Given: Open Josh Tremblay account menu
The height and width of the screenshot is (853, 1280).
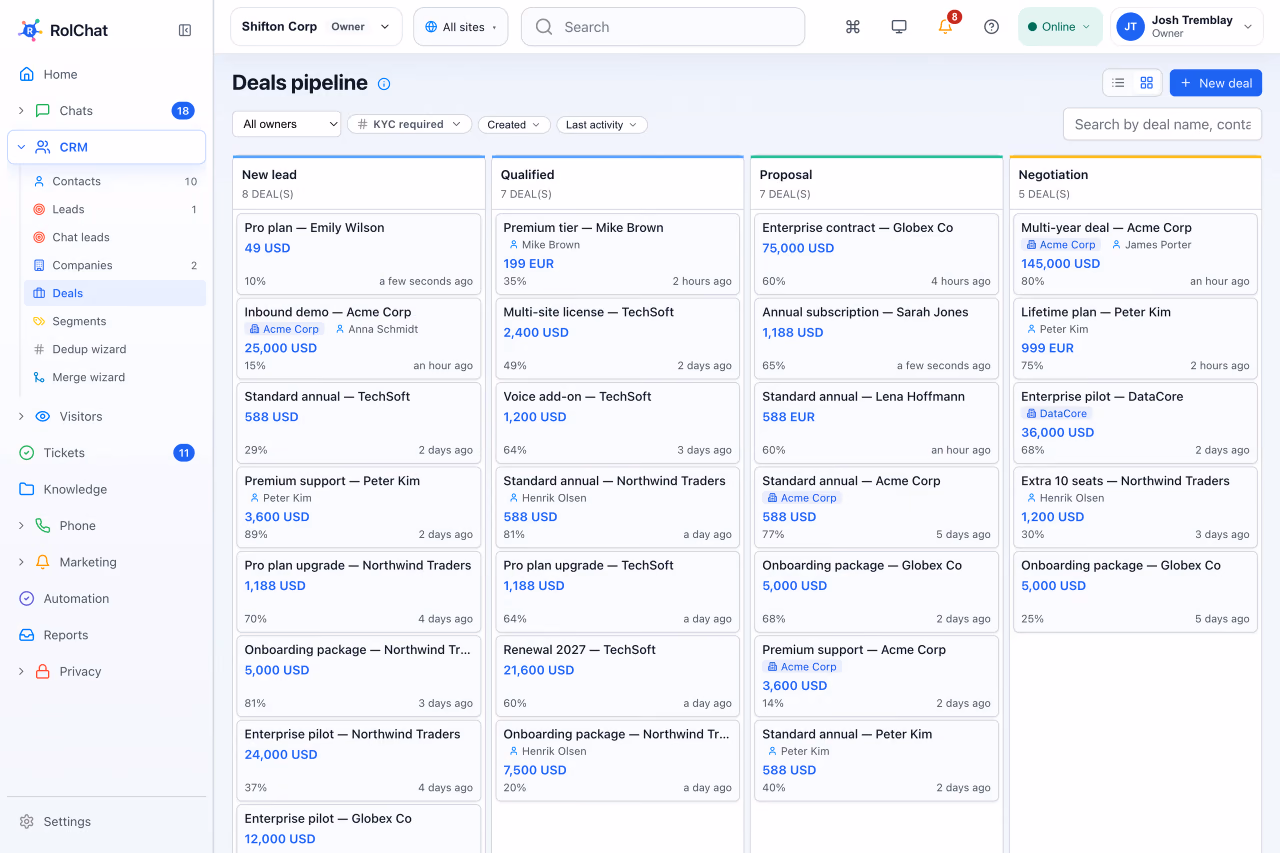Looking at the screenshot, I should pyautogui.click(x=1186, y=27).
